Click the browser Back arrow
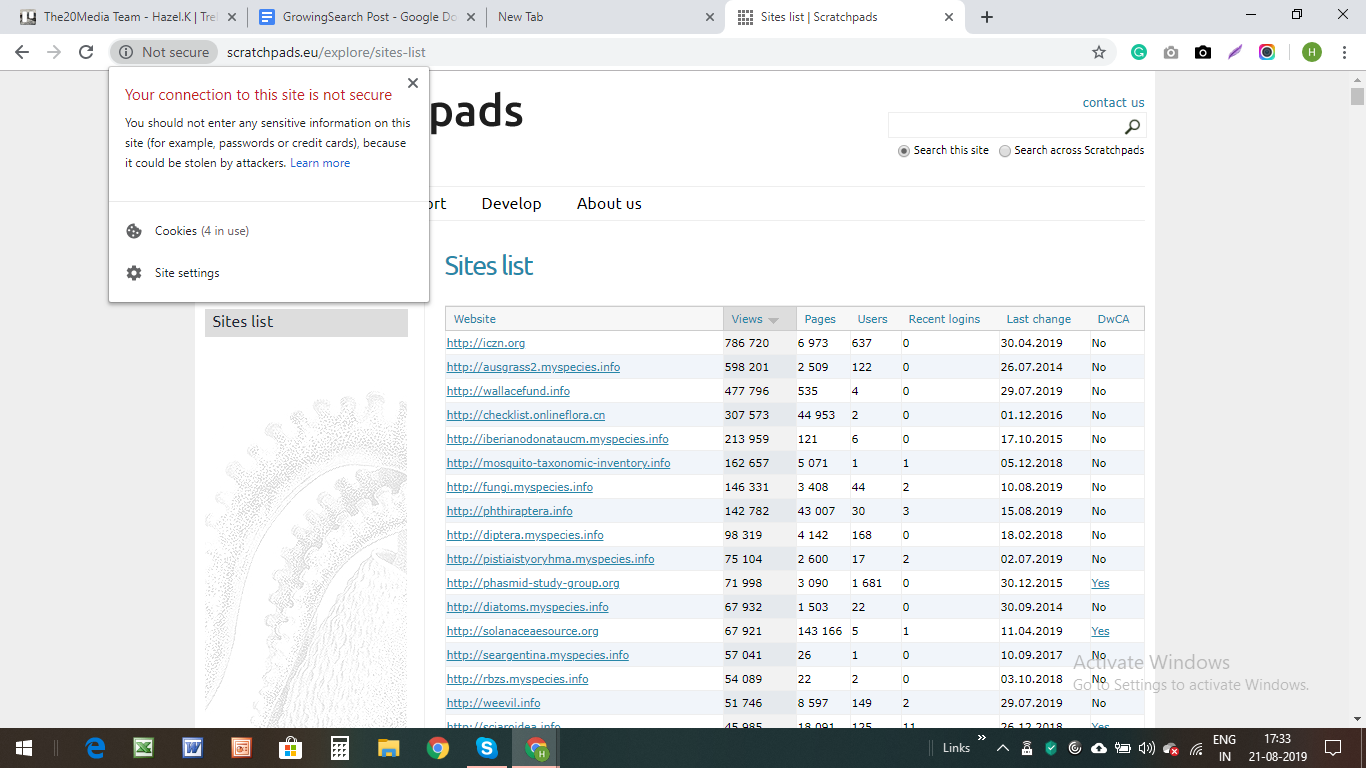1366x768 pixels. coord(22,52)
